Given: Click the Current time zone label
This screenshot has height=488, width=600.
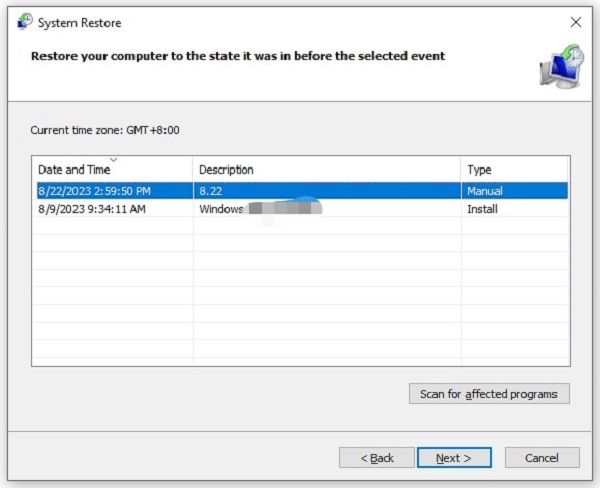Looking at the screenshot, I should point(106,130).
